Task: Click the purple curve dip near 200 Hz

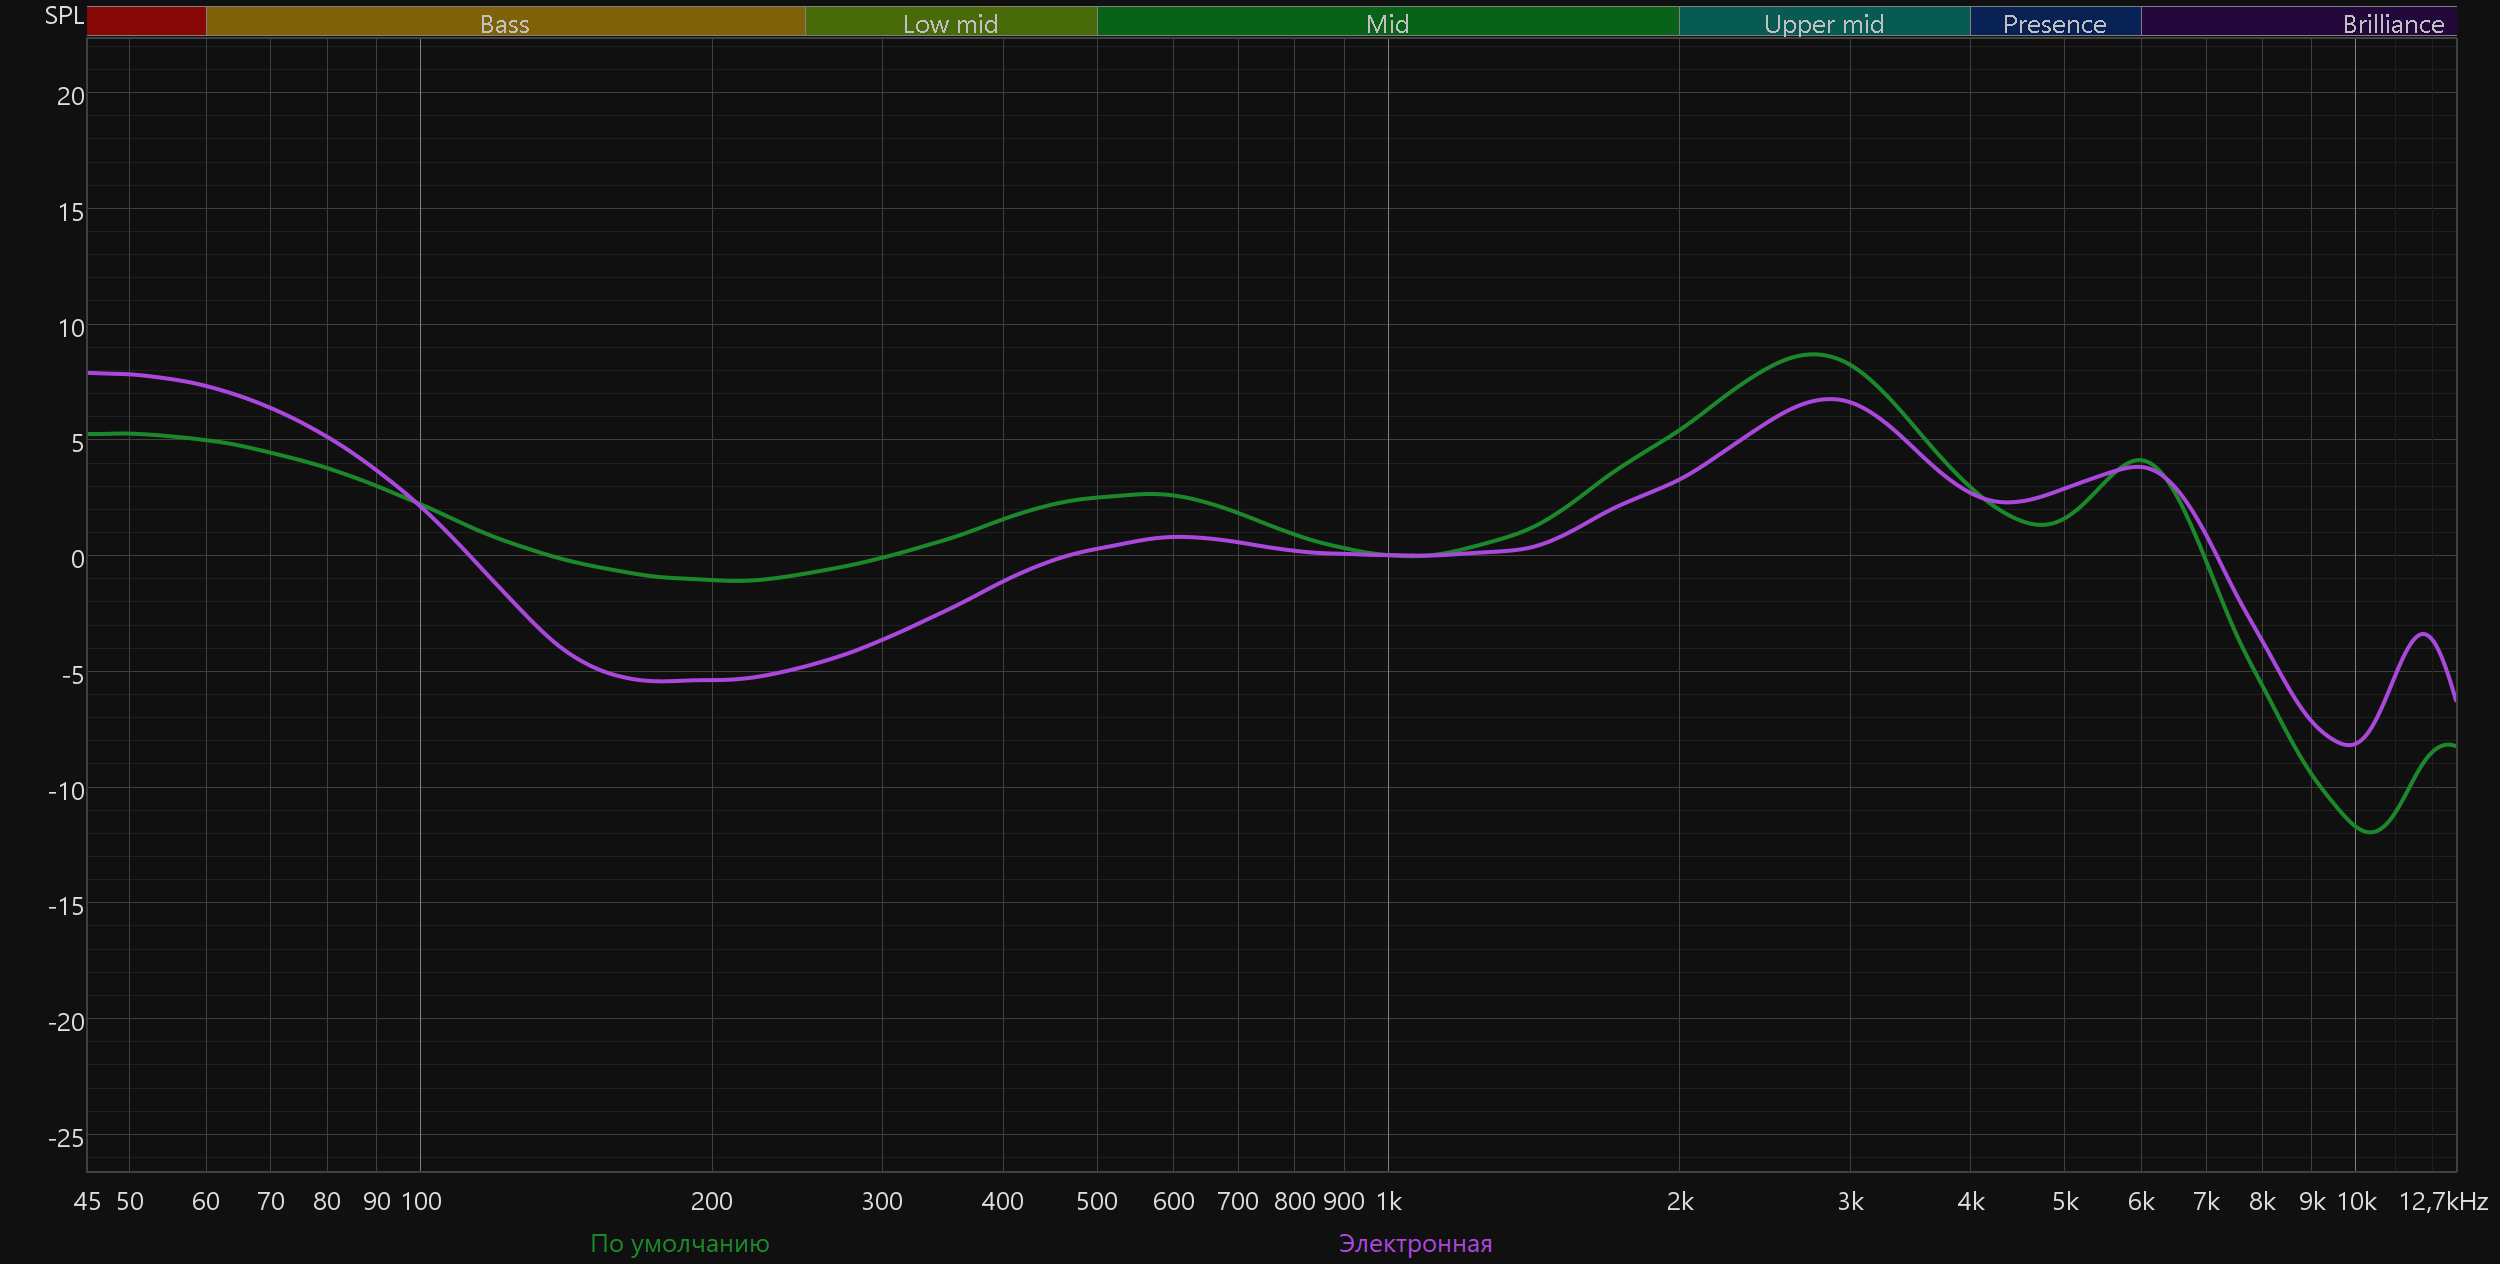Action: [x=665, y=681]
